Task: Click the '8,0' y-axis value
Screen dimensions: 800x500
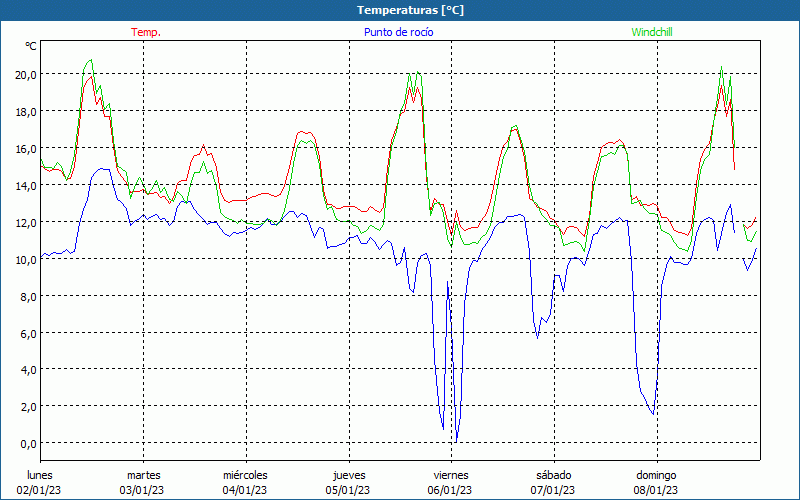Action: point(29,296)
